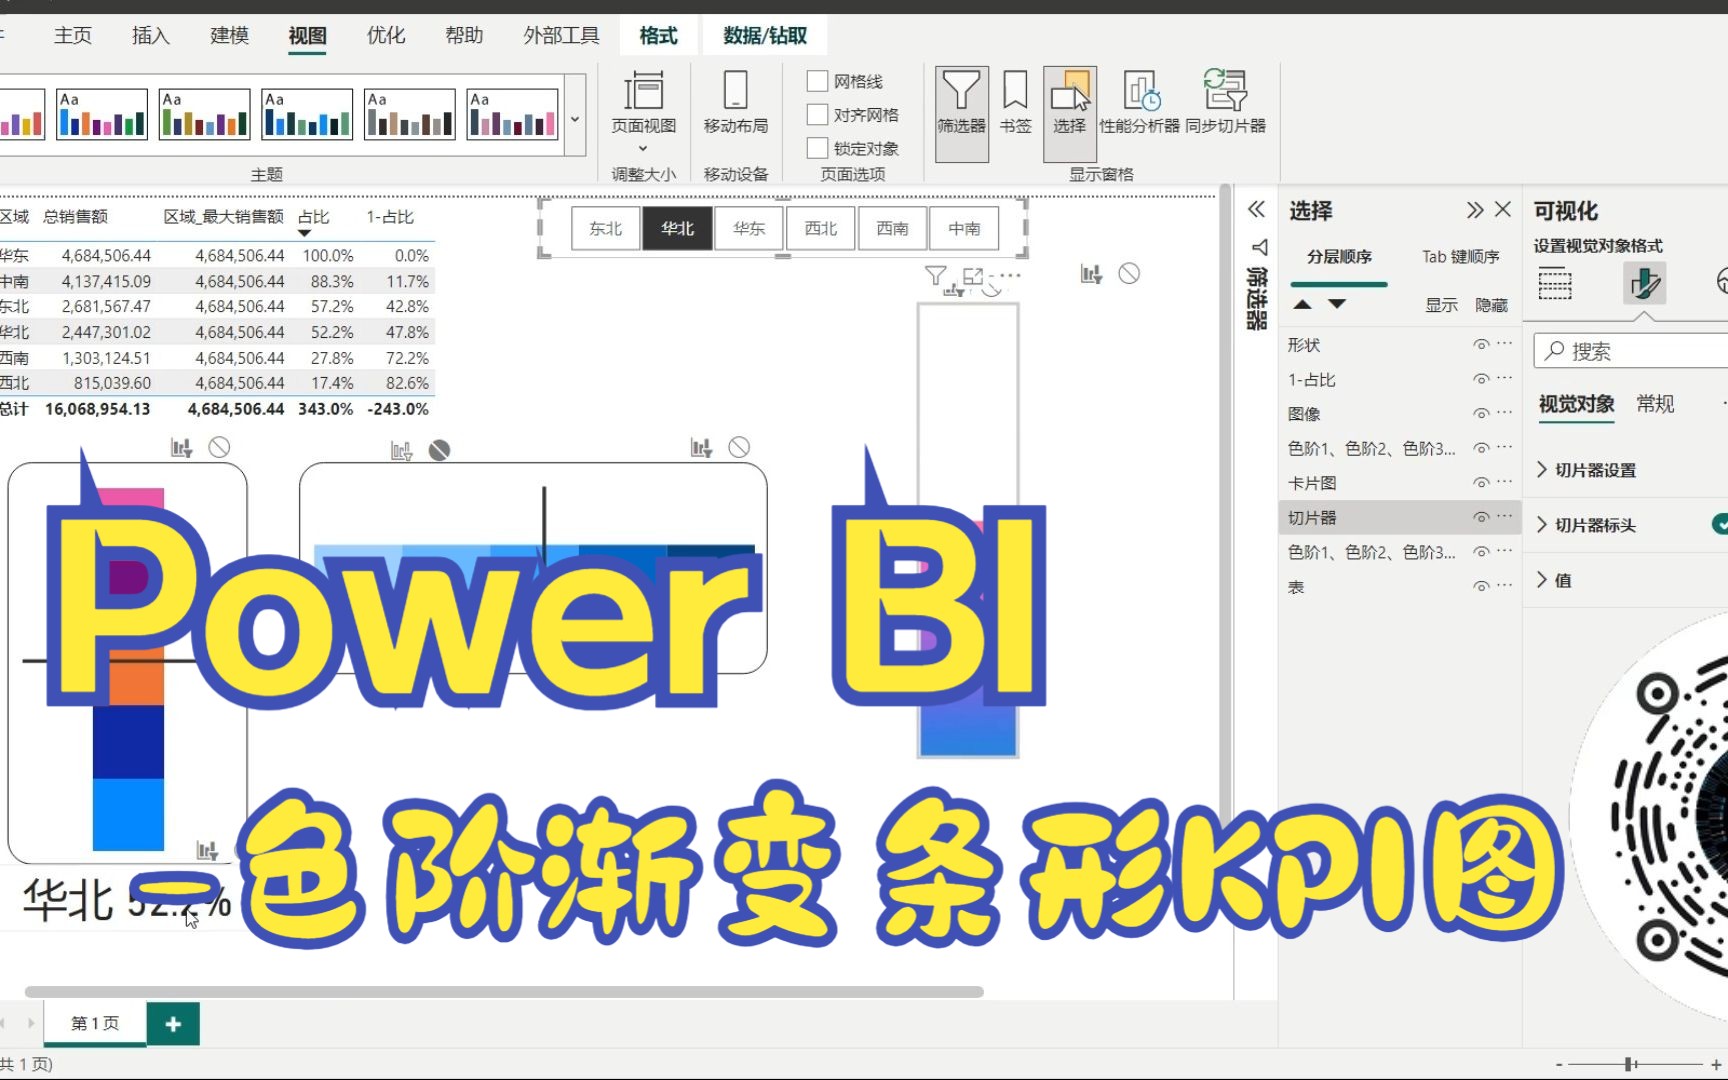Select the 东北 slicer button
1728x1080 pixels.
point(606,228)
